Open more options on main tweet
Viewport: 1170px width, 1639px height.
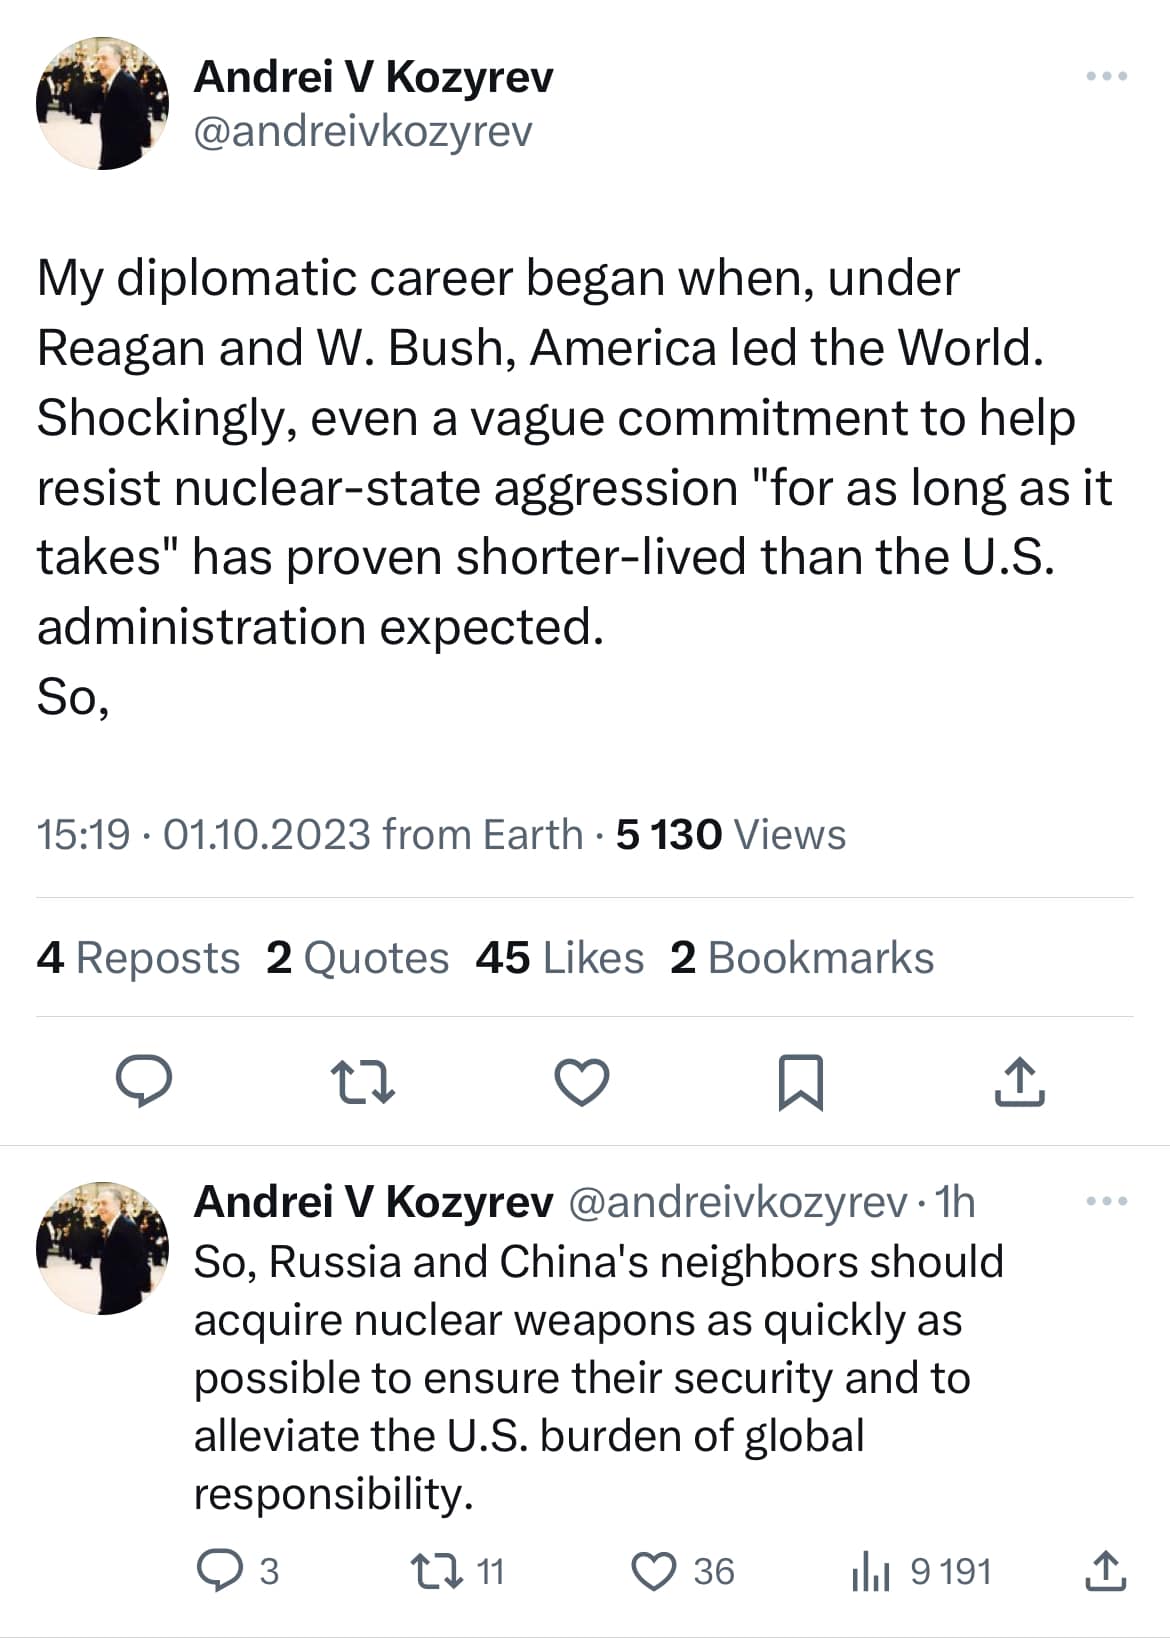(x=1107, y=76)
